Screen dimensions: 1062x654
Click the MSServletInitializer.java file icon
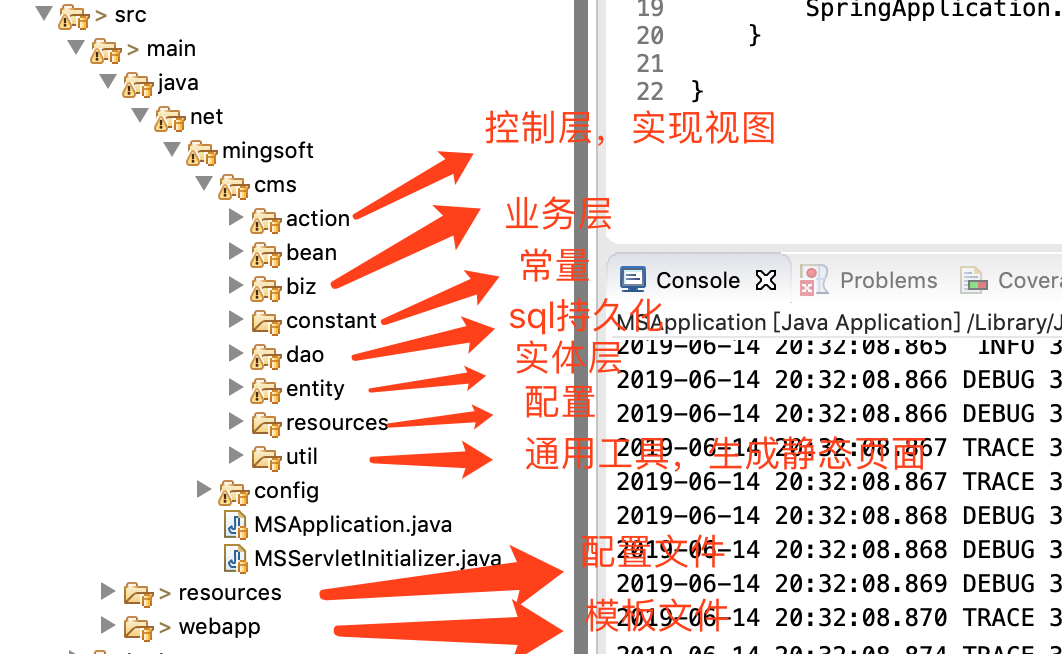point(235,558)
